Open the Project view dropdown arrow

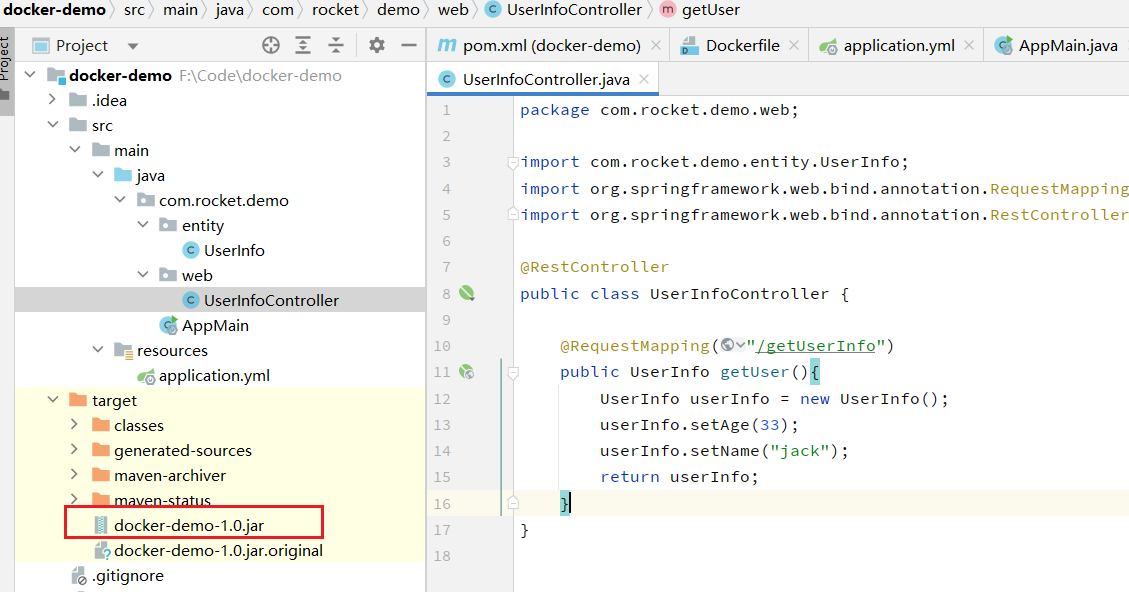click(132, 46)
